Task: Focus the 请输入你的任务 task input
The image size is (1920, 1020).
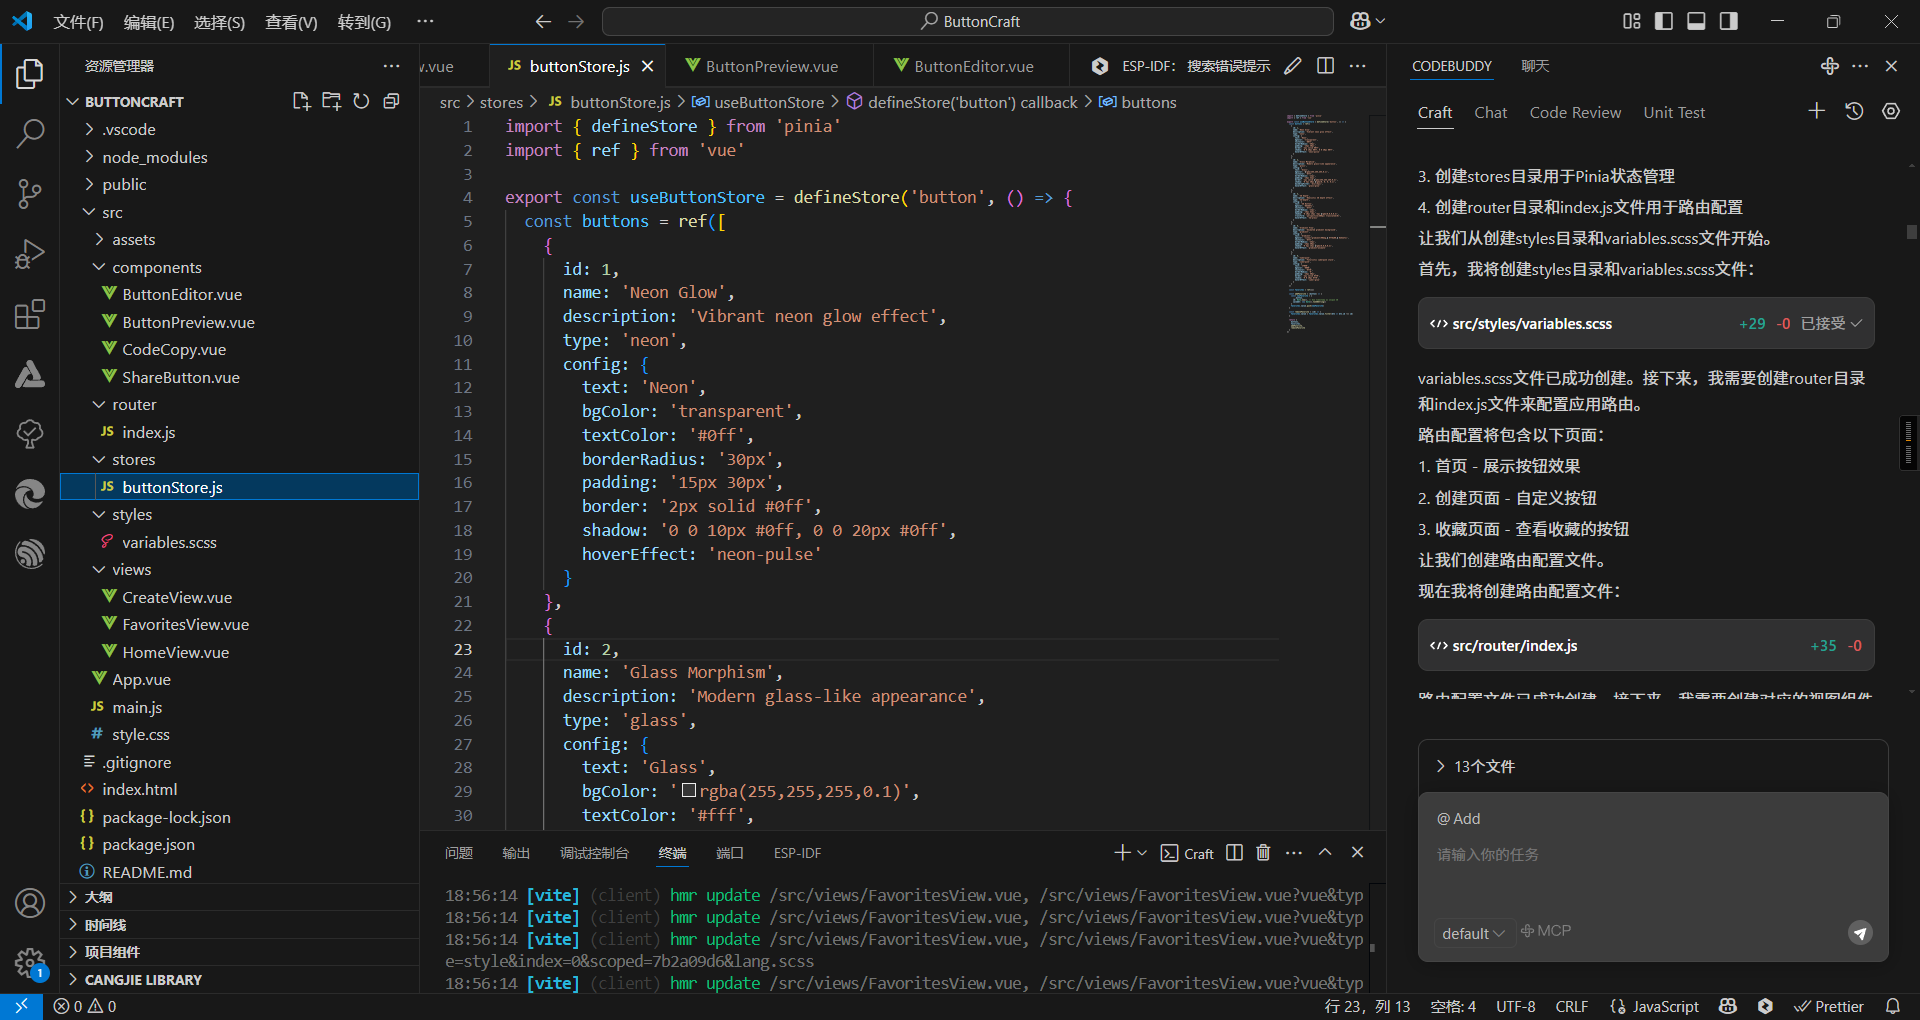Action: pos(1653,854)
